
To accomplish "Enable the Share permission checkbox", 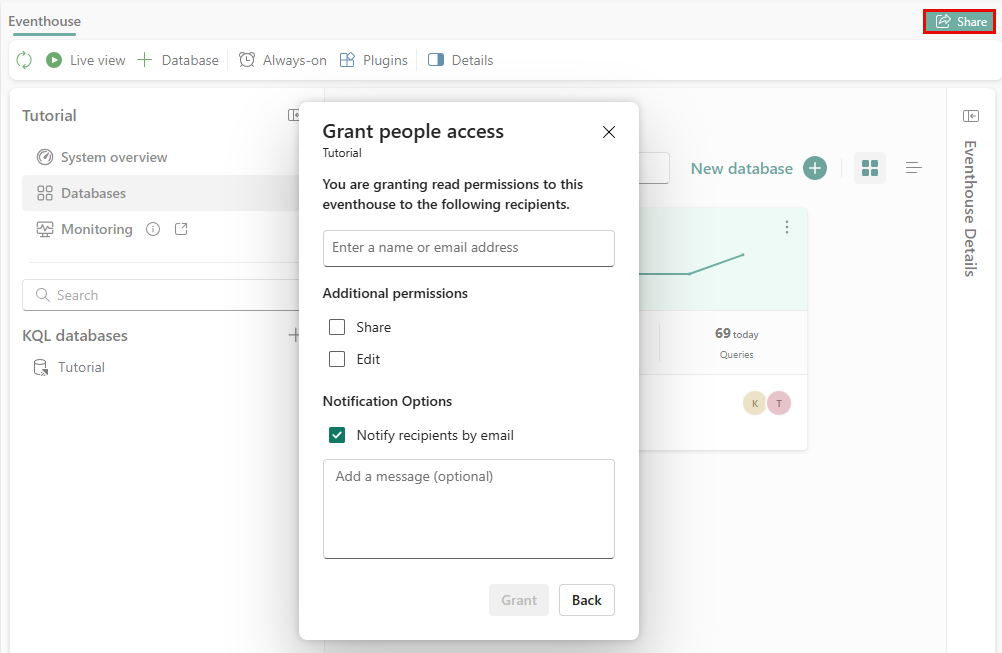I will [337, 327].
